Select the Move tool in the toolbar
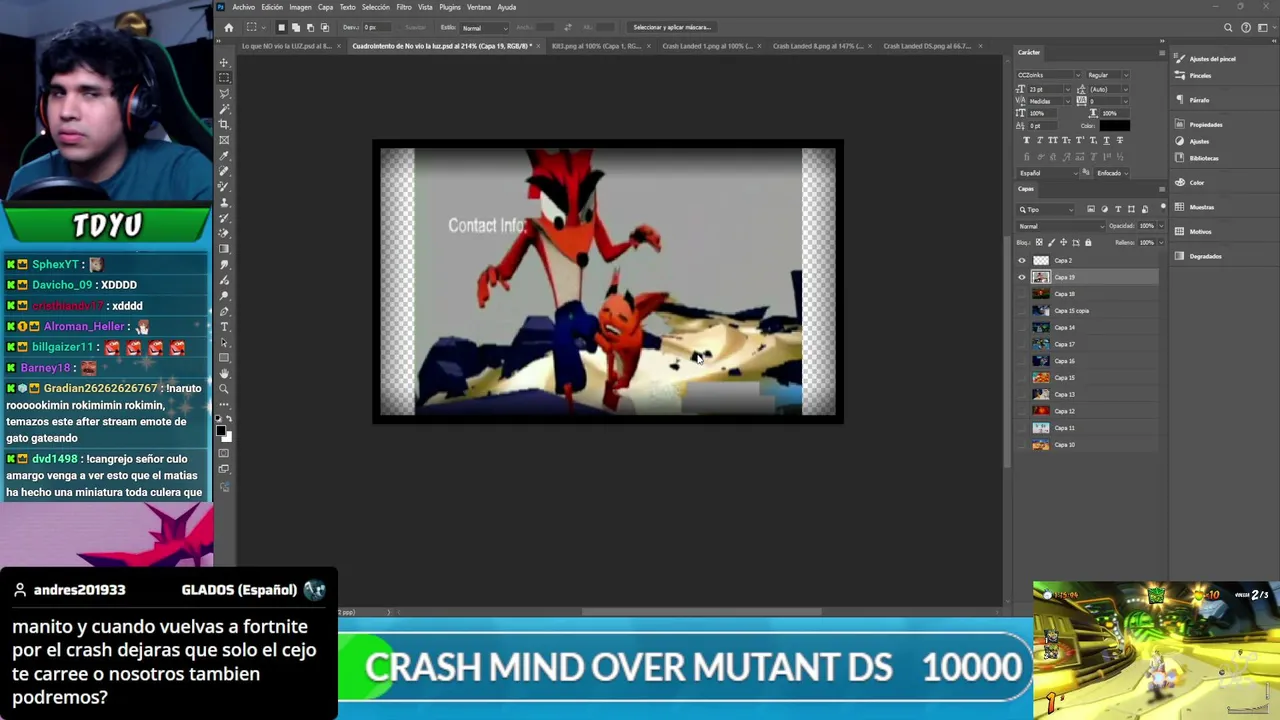This screenshot has height=720, width=1280. [224, 62]
